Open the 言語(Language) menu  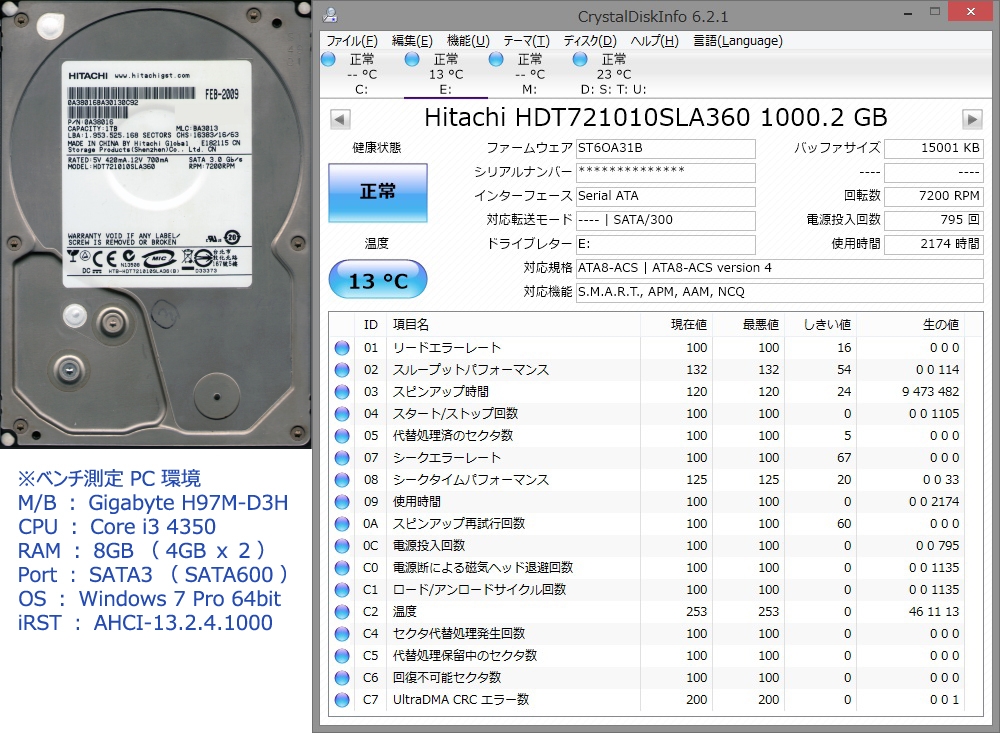click(738, 41)
